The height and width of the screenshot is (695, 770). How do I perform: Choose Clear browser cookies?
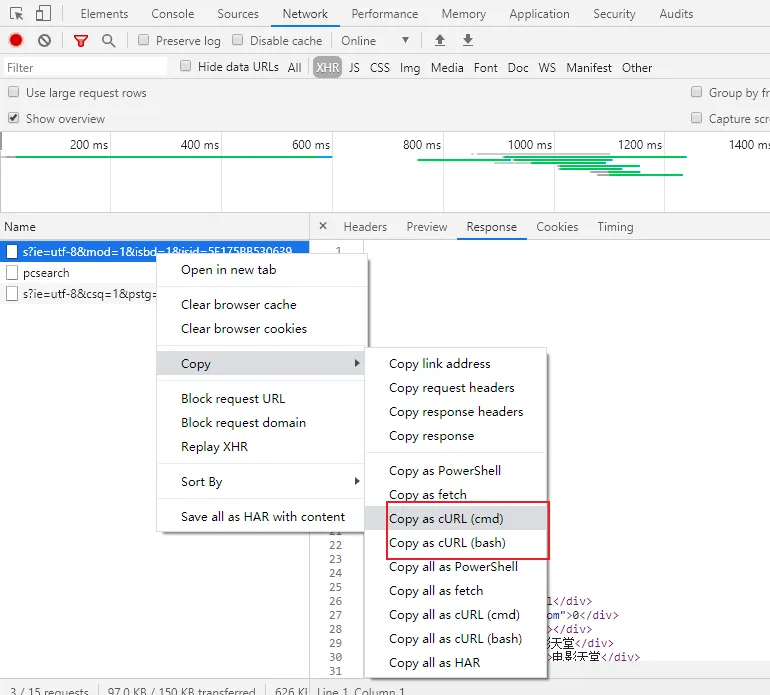click(x=260, y=329)
